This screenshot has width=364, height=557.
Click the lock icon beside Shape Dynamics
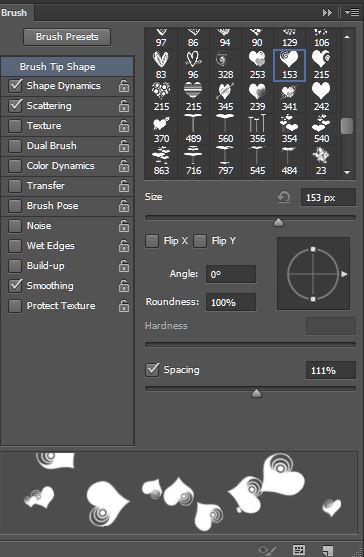click(124, 86)
